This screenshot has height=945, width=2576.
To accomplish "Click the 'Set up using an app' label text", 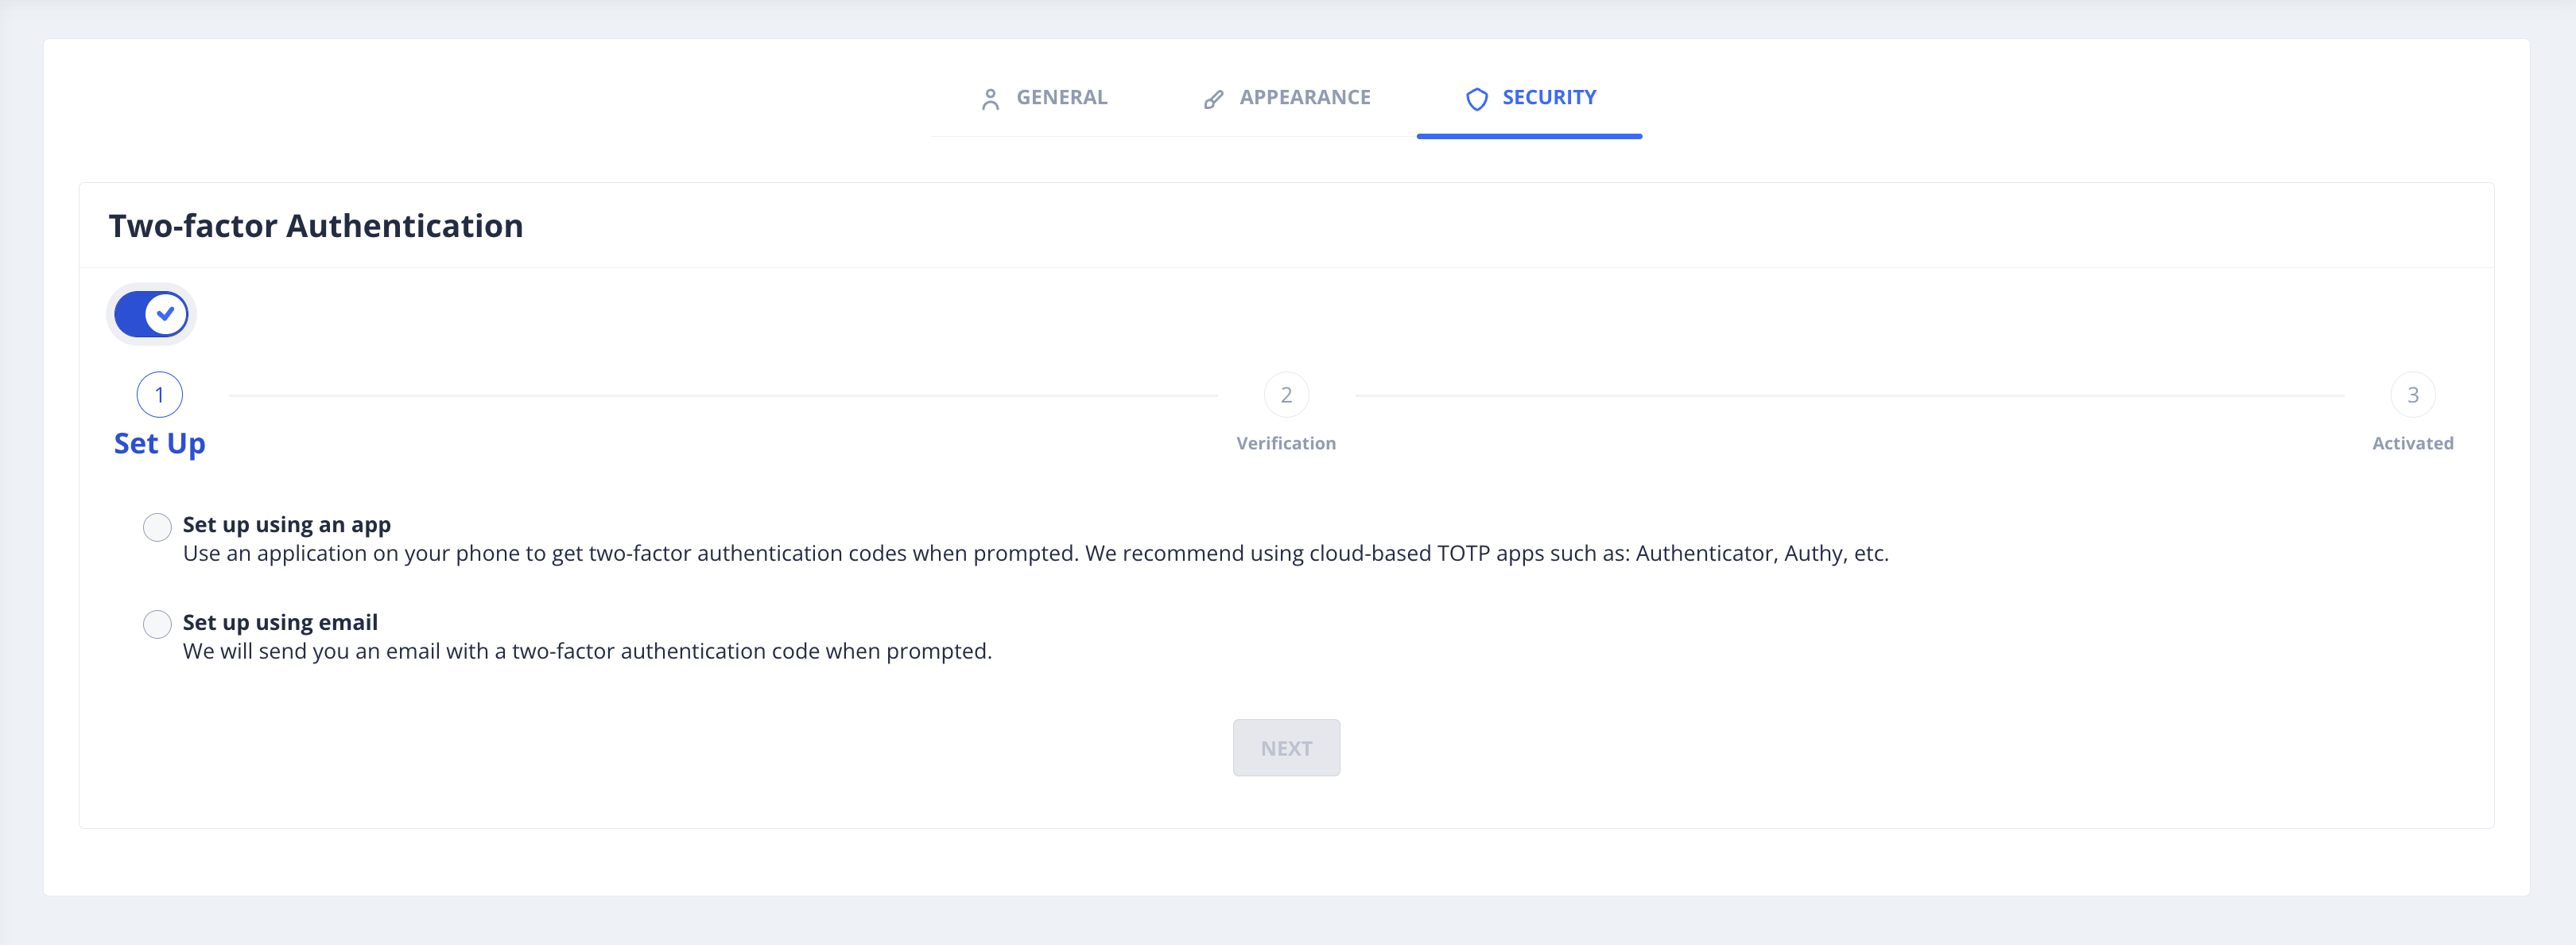I will pos(286,524).
